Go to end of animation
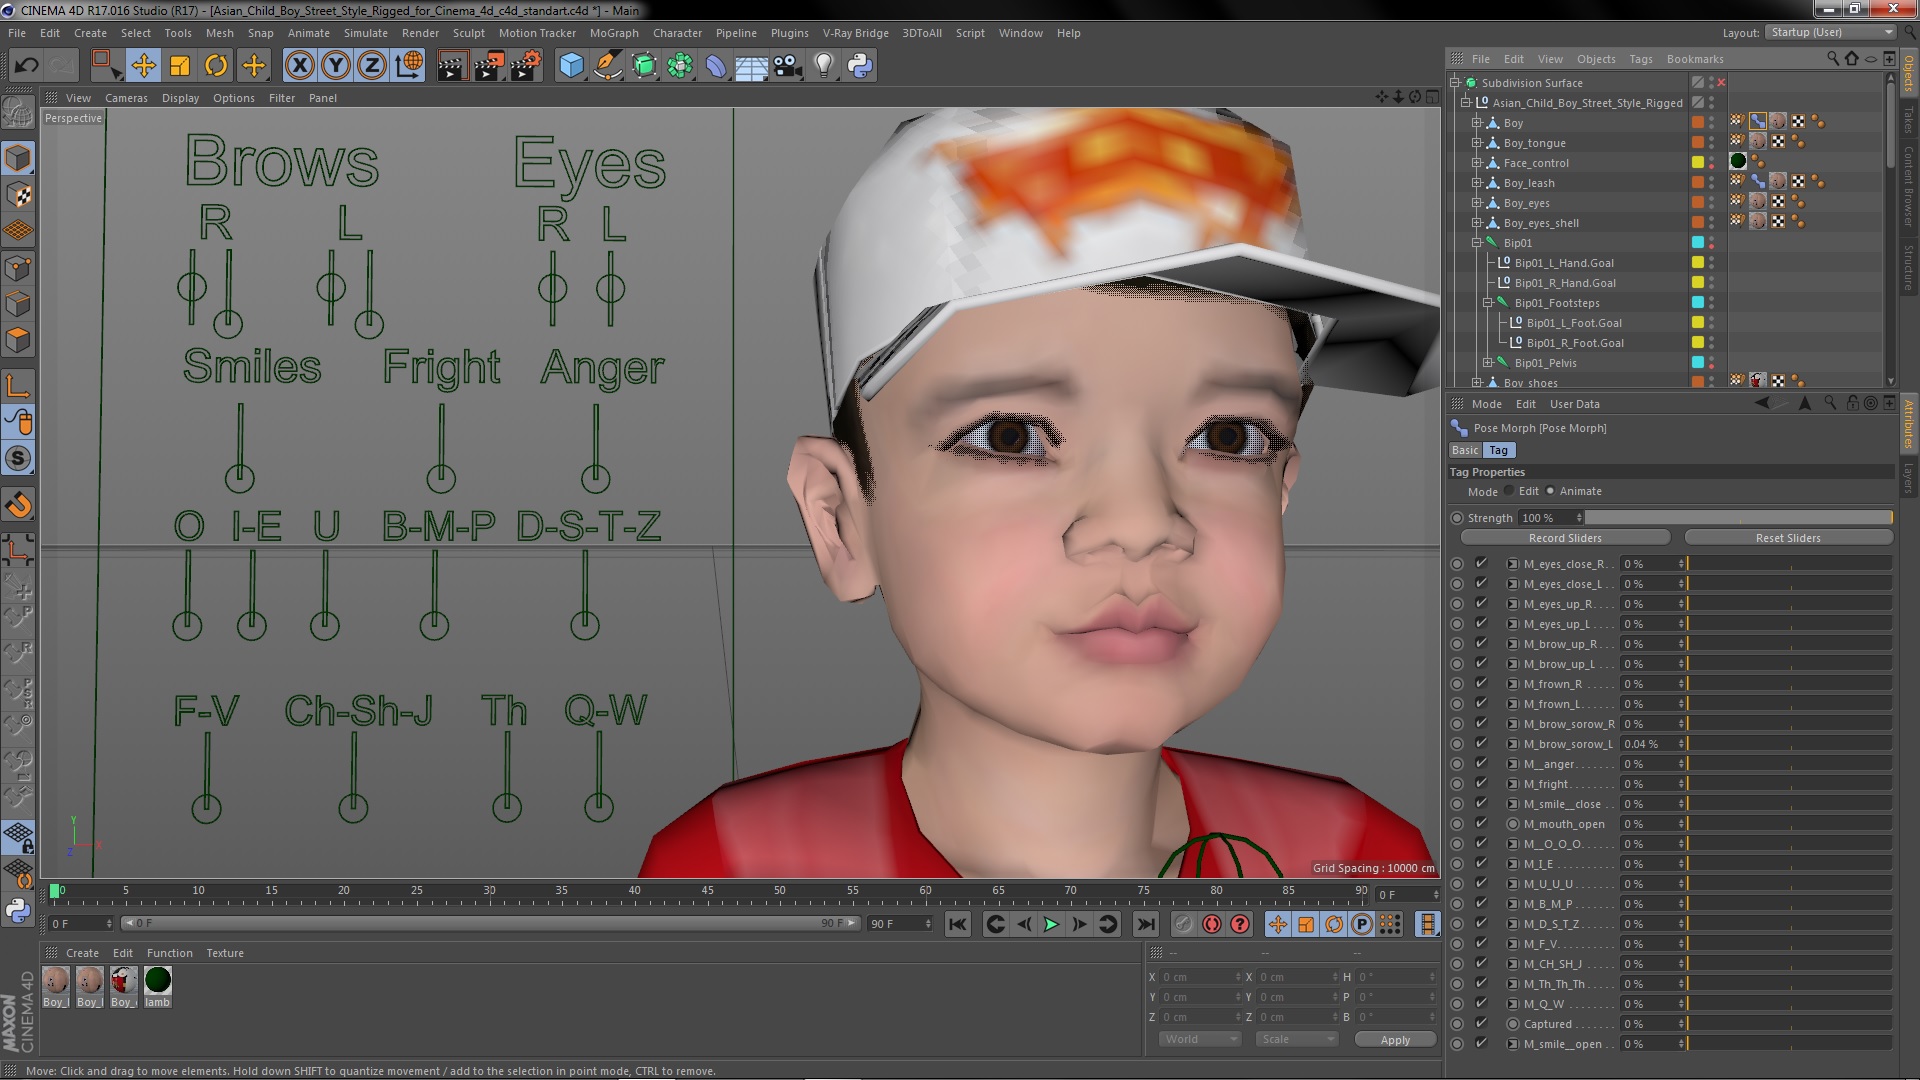Viewport: 1920px width, 1080px height. click(1146, 924)
